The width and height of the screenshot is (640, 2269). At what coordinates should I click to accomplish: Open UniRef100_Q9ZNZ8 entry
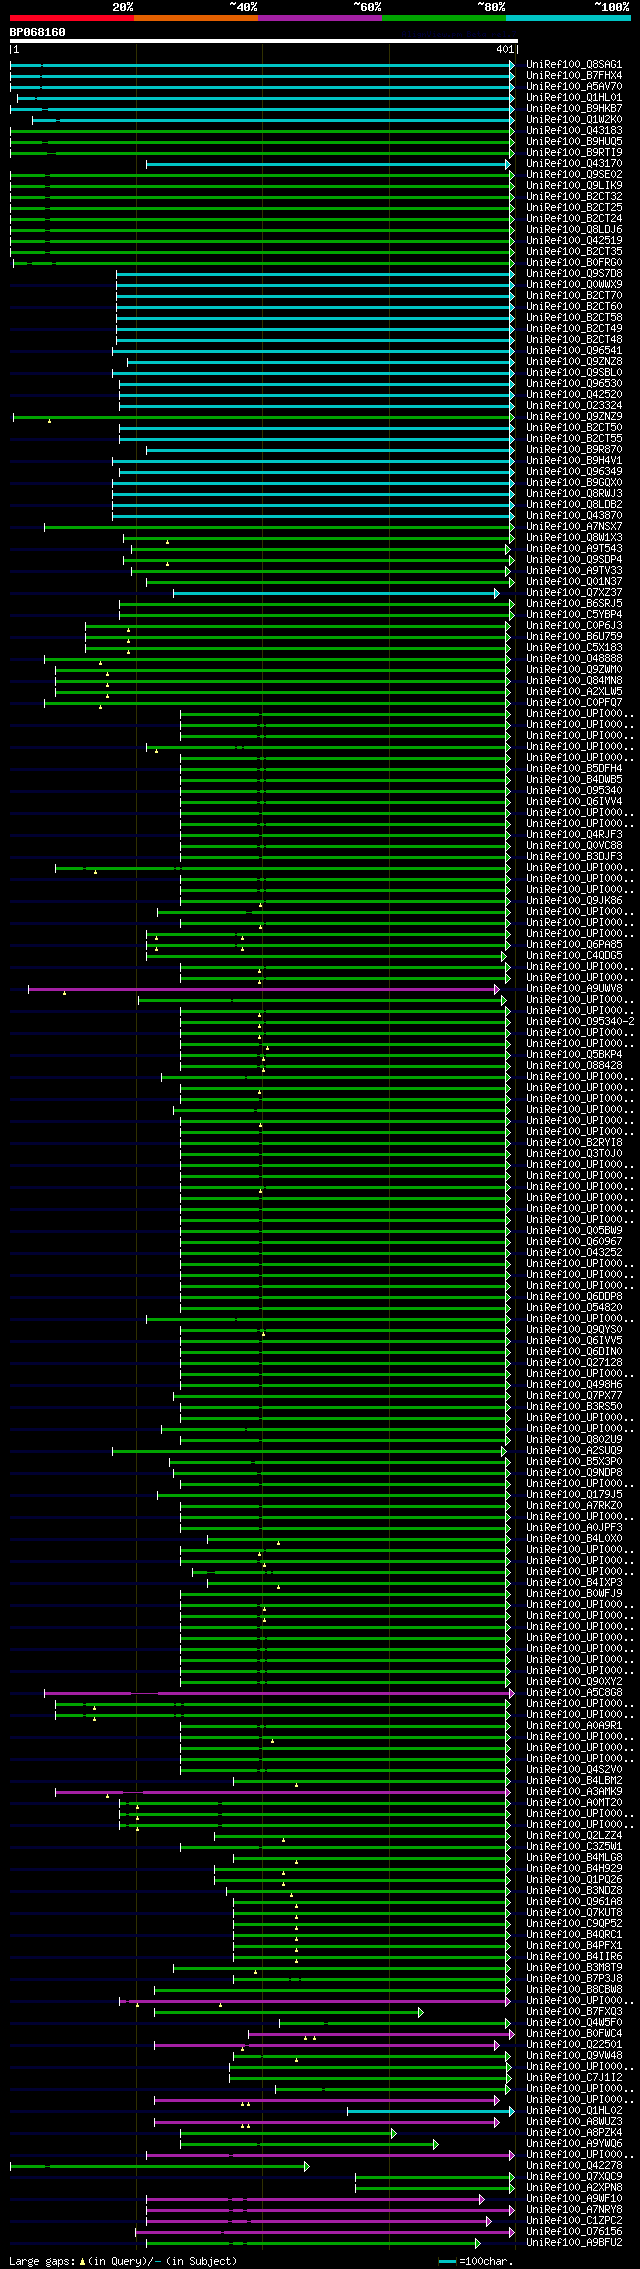(574, 362)
